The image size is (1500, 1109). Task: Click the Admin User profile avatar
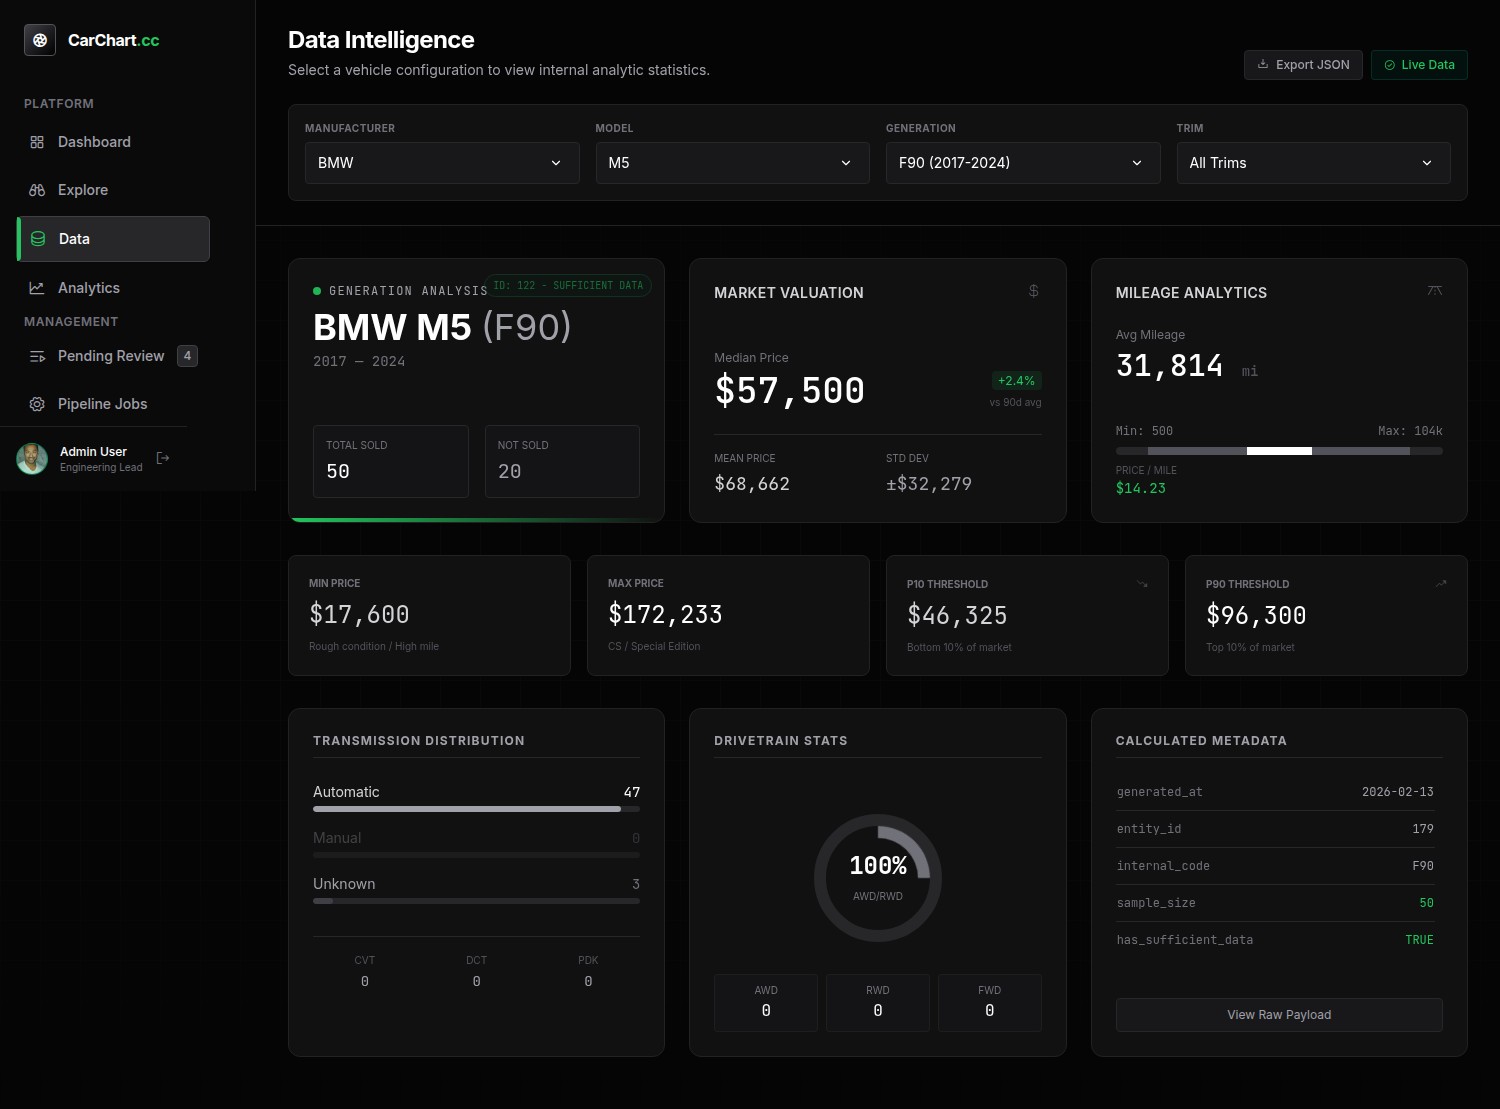tap(32, 458)
